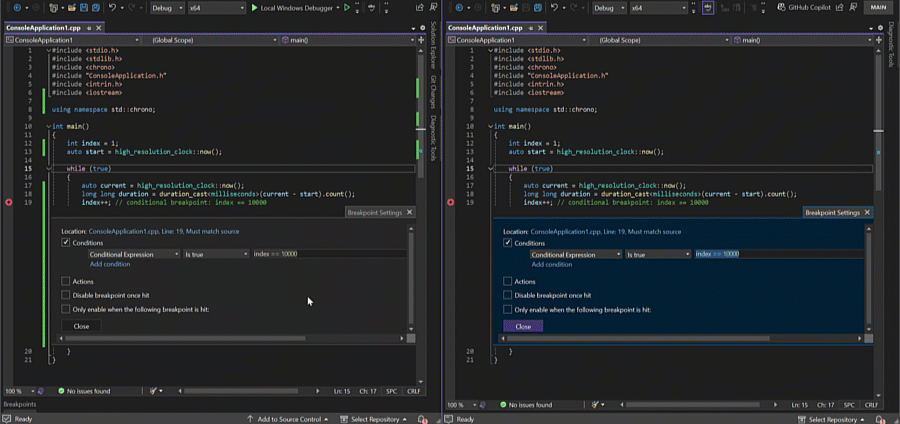Click purple Close button in right breakpoint settings
This screenshot has height=424, width=900.
(523, 326)
